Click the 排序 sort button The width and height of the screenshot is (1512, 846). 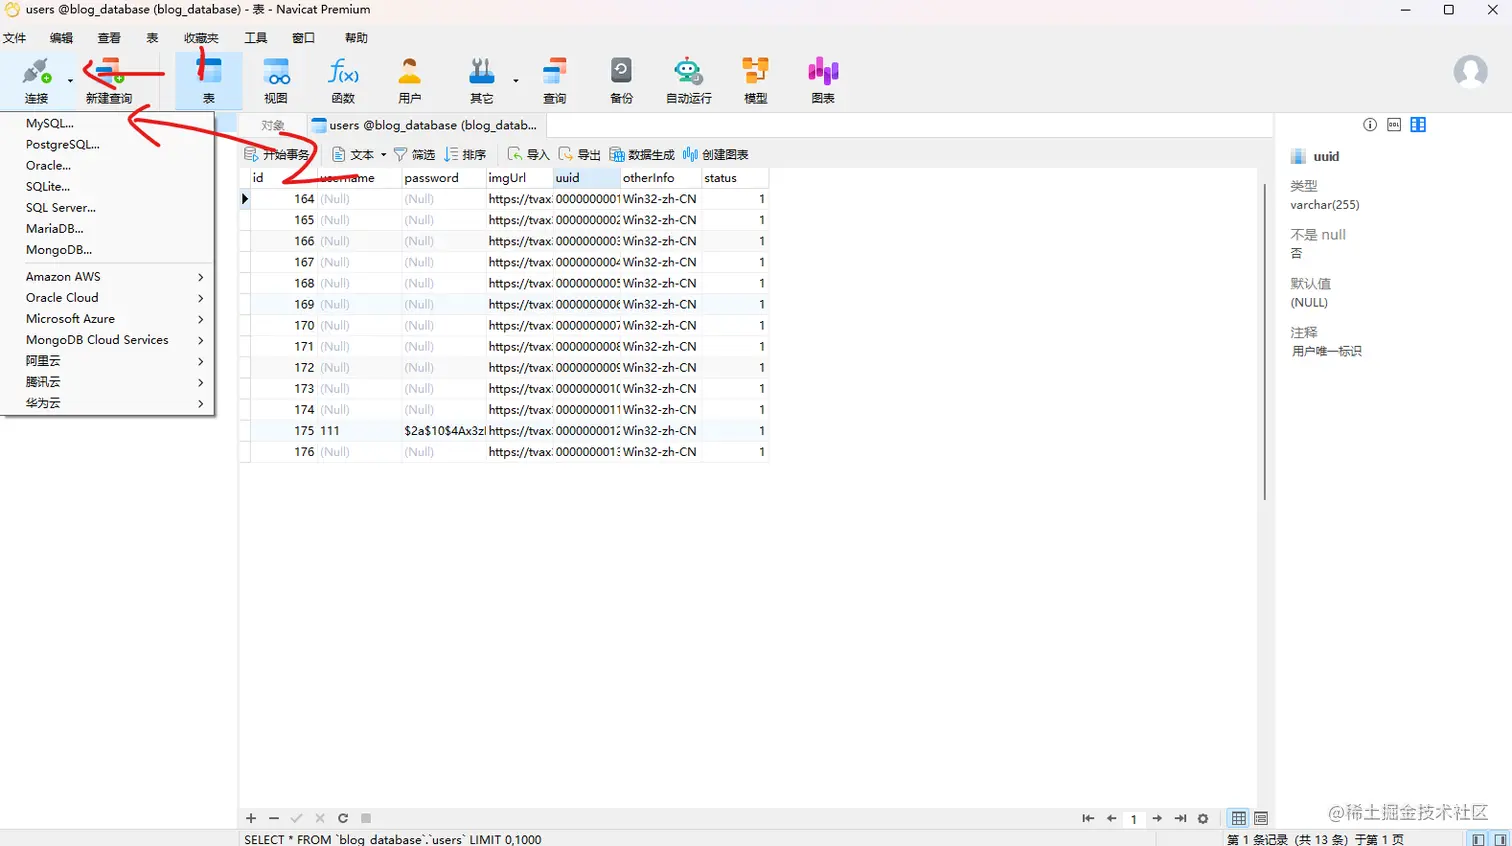click(465, 154)
